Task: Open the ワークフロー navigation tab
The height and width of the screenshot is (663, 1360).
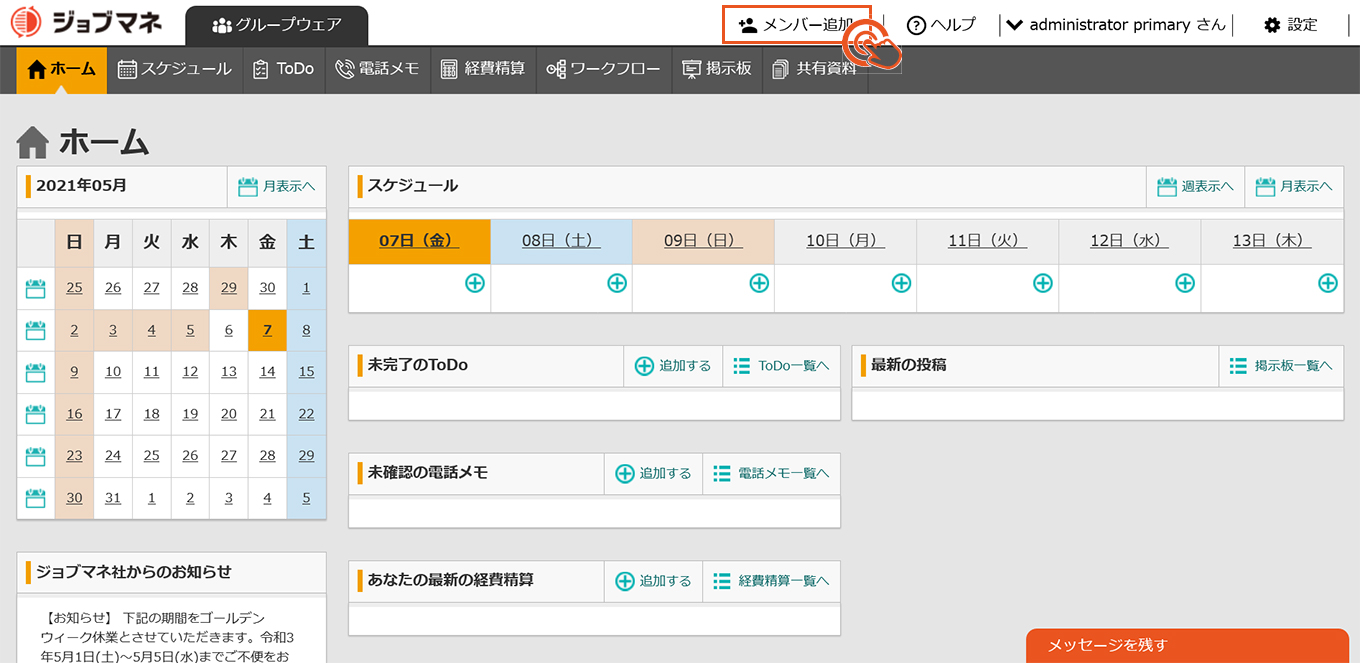Action: click(x=604, y=69)
